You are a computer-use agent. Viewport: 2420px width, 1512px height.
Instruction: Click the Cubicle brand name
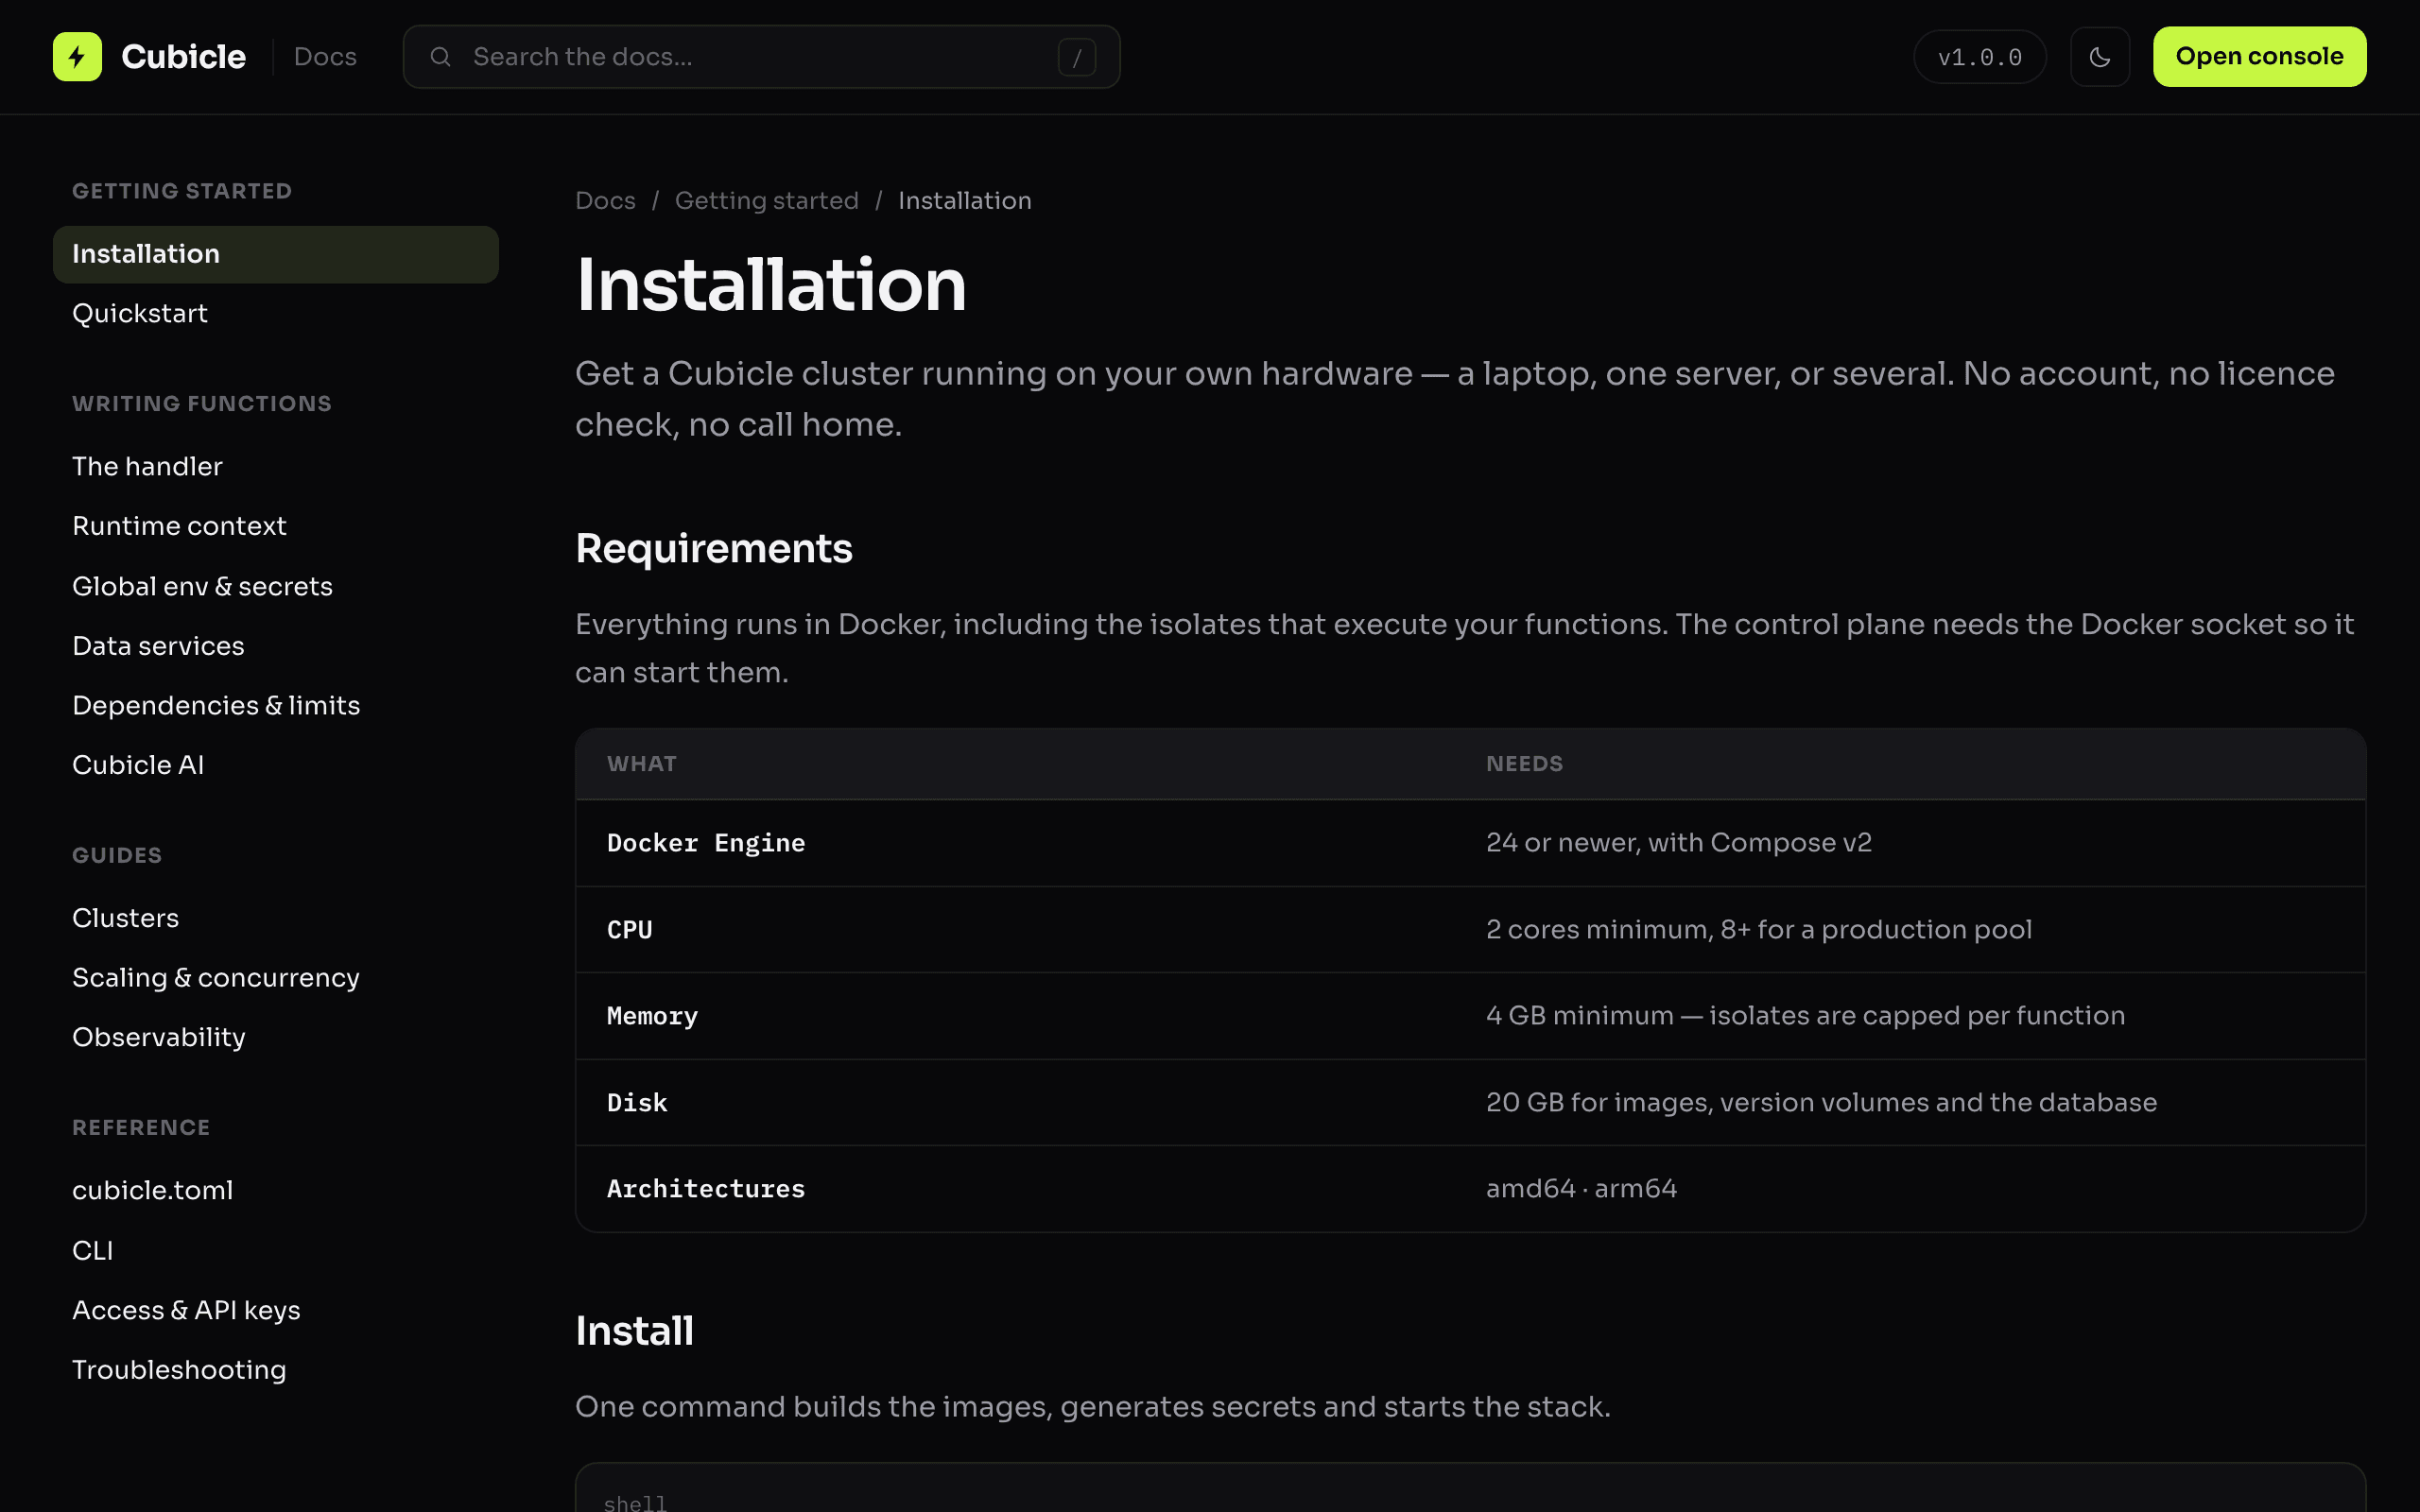[183, 57]
